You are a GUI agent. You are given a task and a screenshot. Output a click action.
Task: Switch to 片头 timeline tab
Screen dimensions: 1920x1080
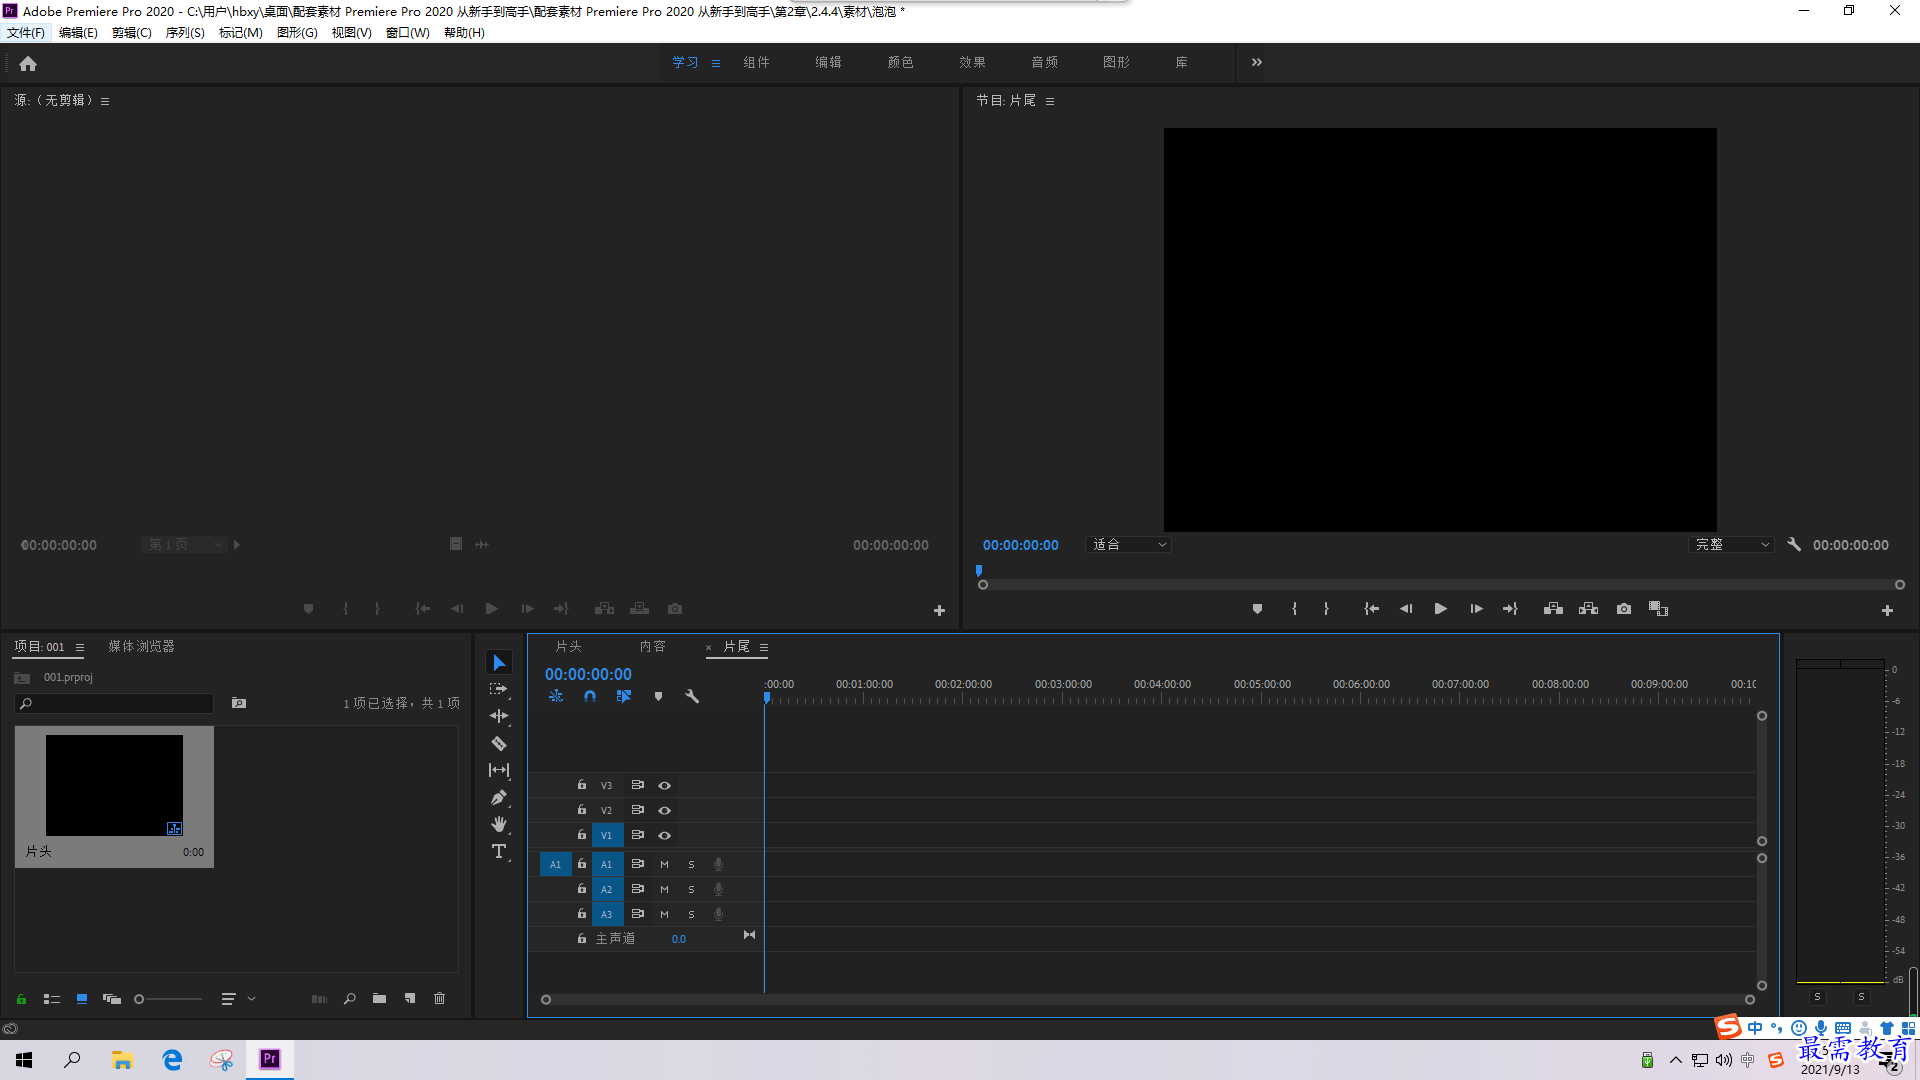pyautogui.click(x=568, y=647)
